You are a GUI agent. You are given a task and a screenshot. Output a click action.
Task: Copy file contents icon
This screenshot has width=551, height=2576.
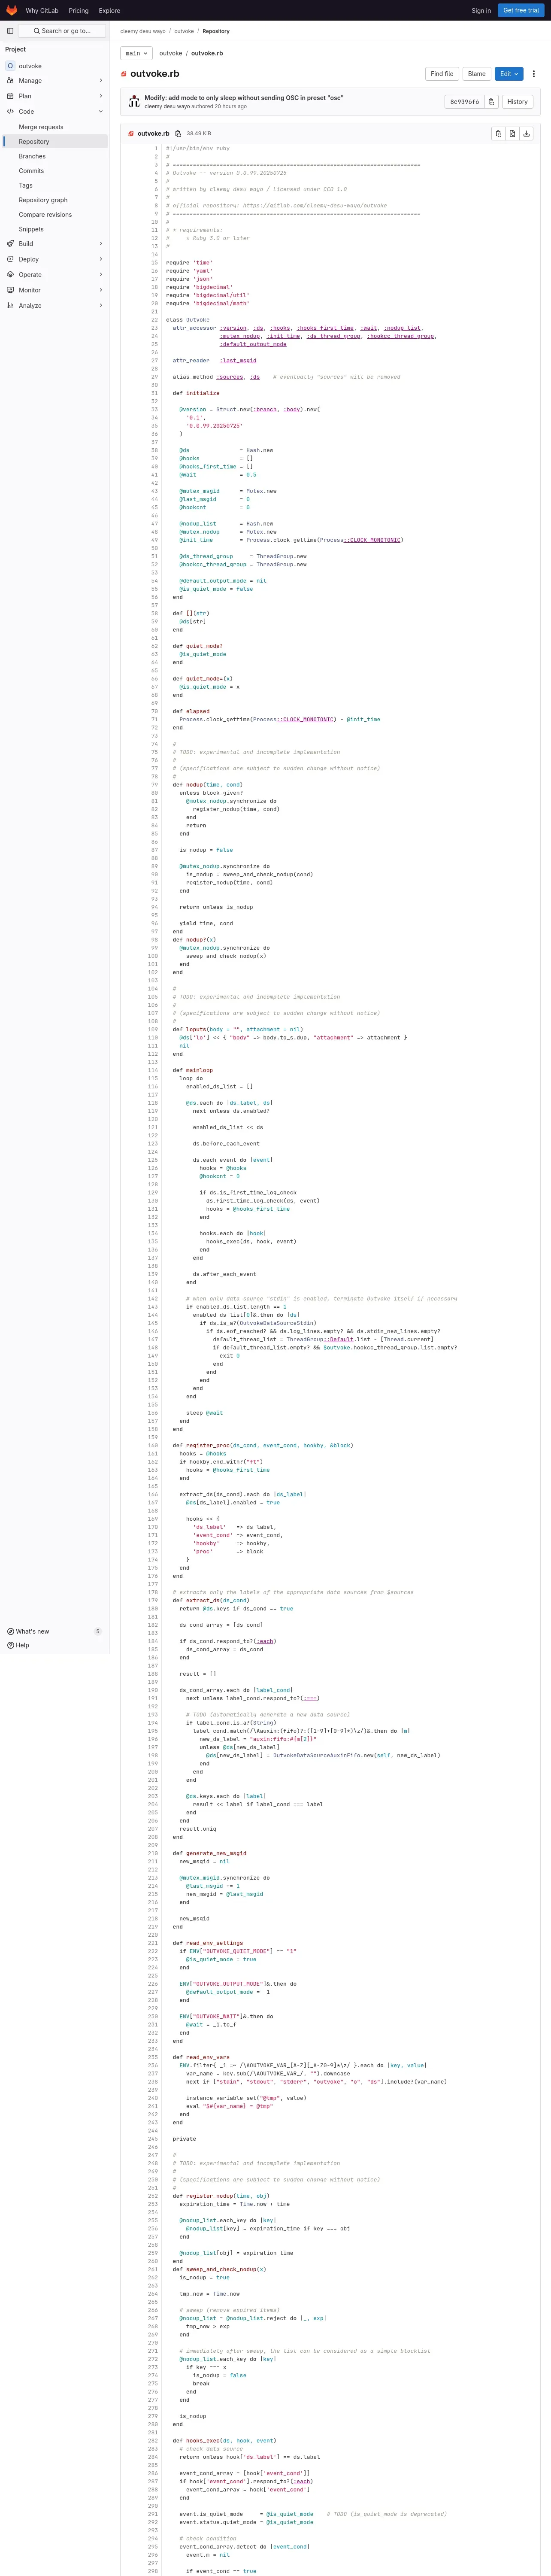(x=498, y=133)
